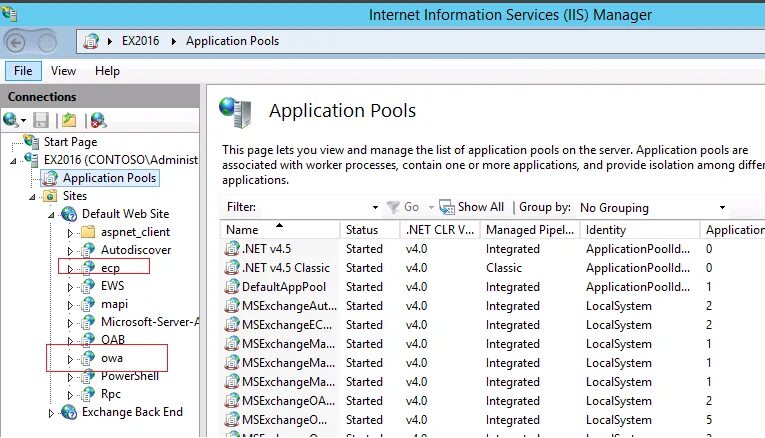Screen dimensions: 765x438
Task: Select the Start Page tree item
Action: tap(70, 141)
